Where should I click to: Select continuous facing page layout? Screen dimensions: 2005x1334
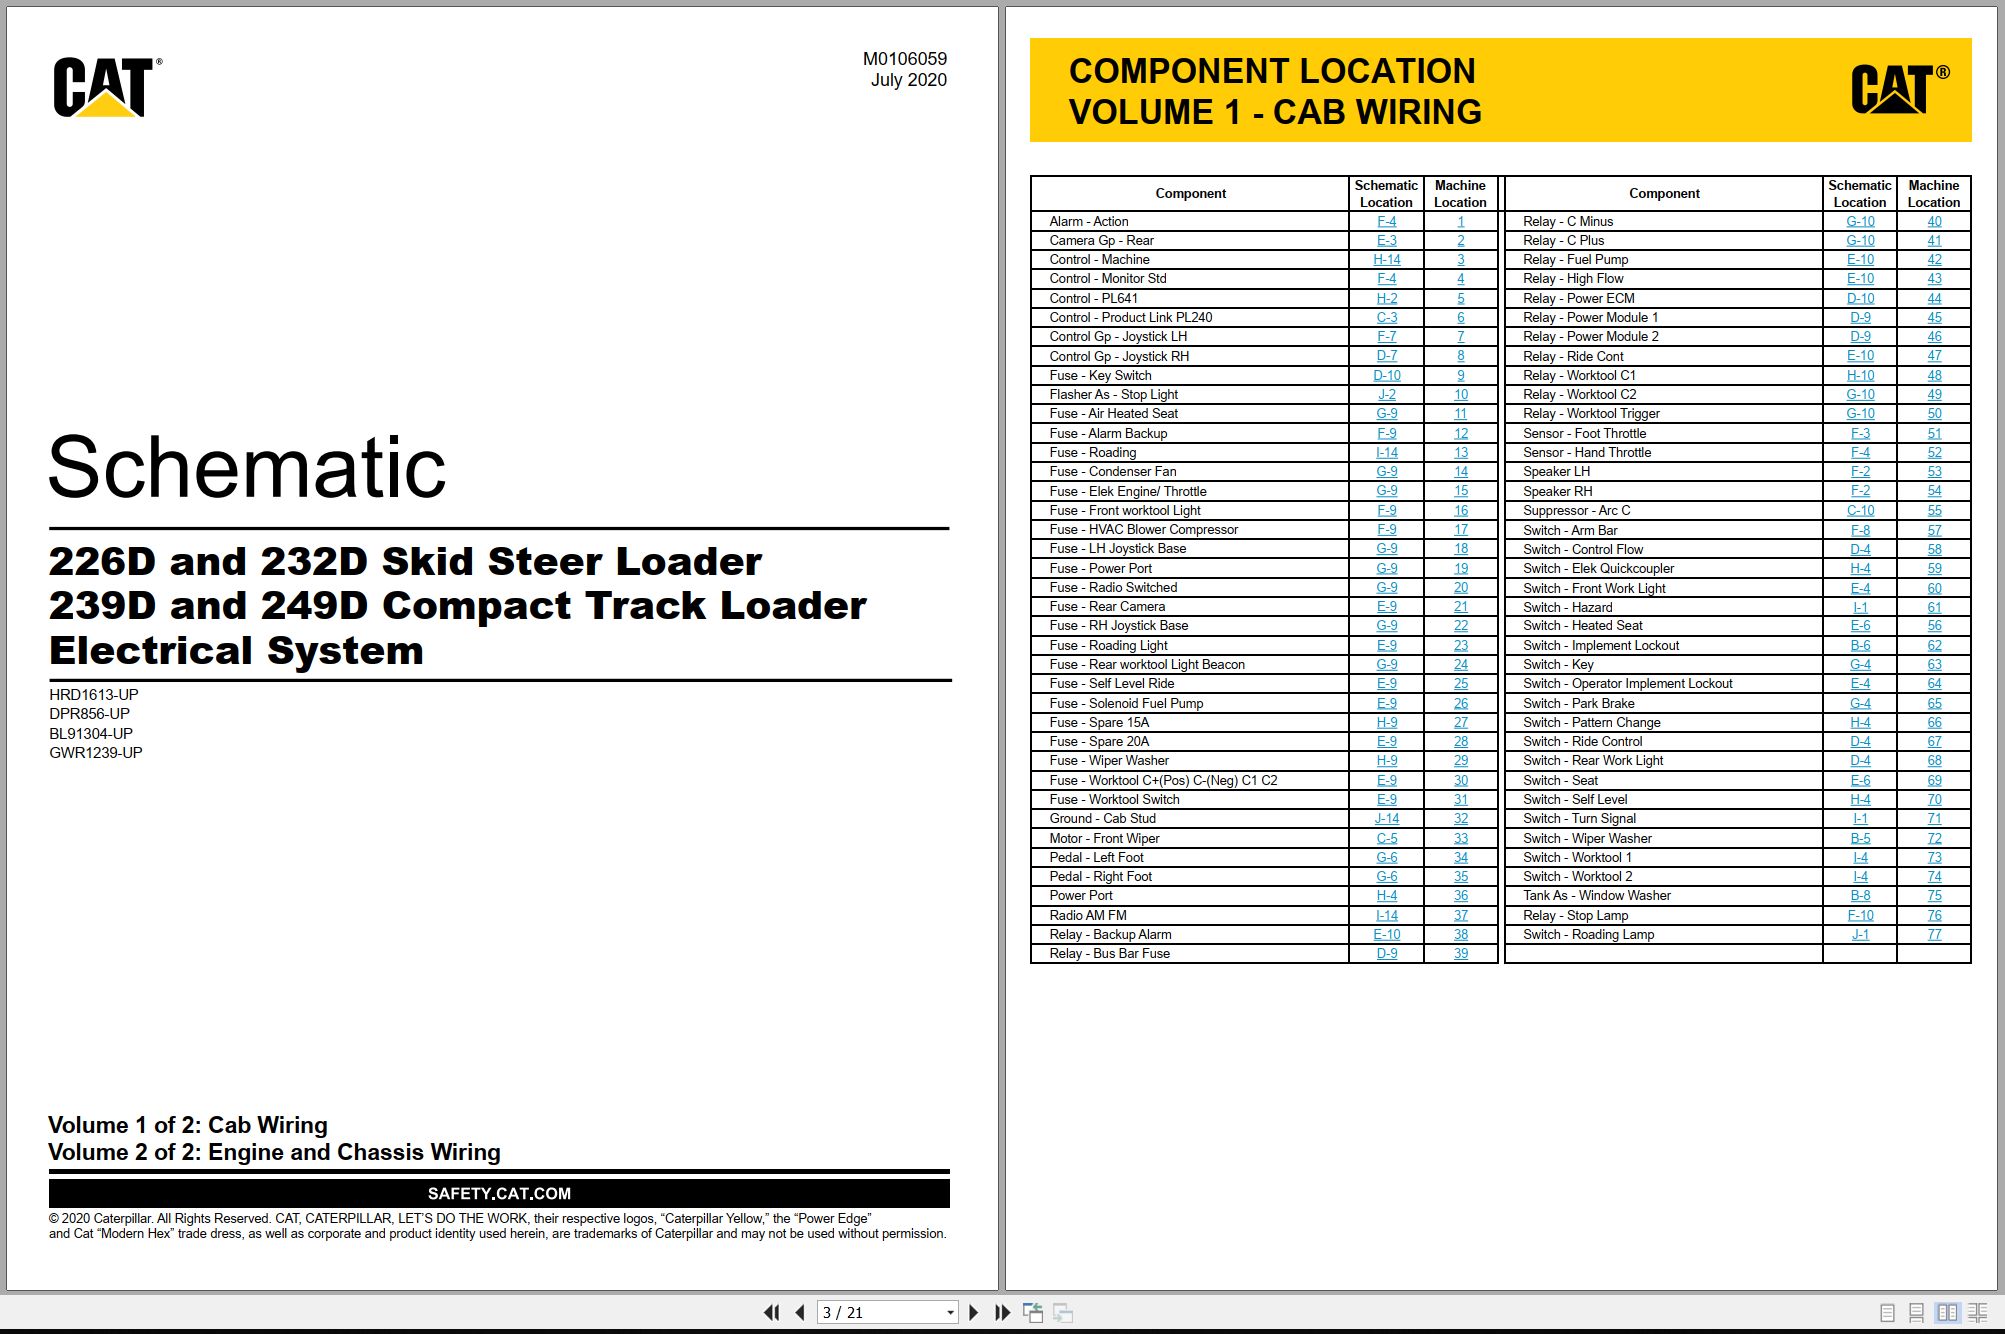(x=1978, y=1312)
